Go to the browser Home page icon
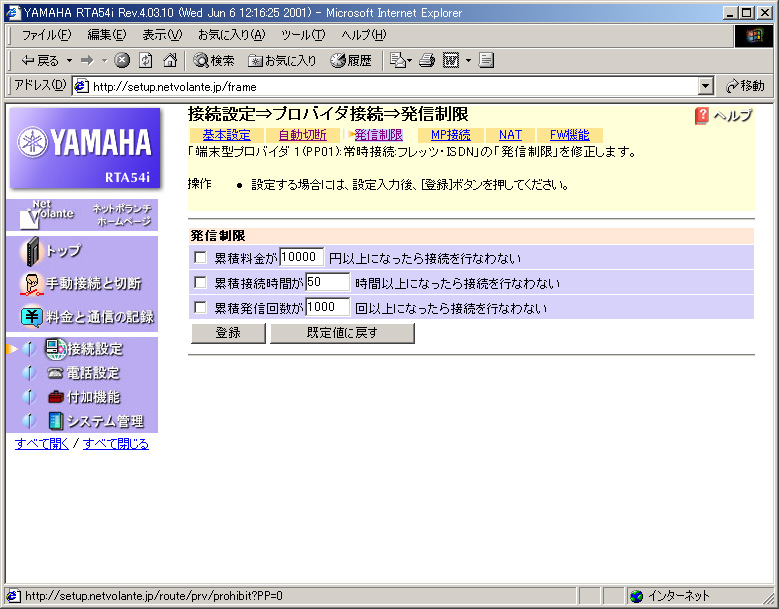The image size is (779, 609). click(170, 60)
